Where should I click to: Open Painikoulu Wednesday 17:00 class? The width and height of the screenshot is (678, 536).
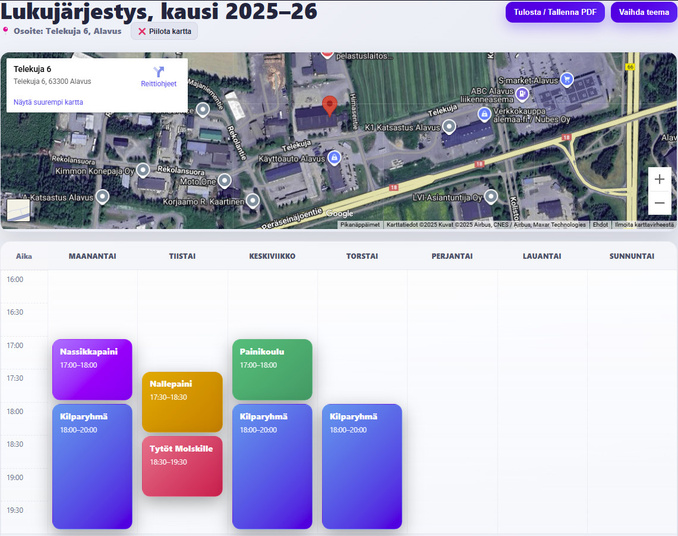click(x=272, y=369)
